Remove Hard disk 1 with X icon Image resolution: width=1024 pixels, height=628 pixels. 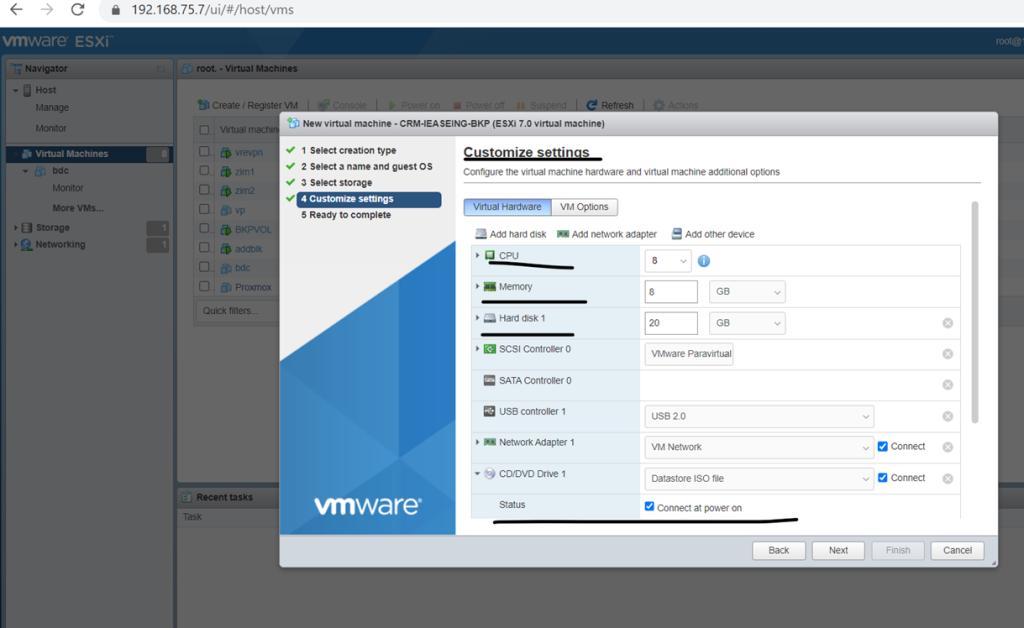(947, 323)
